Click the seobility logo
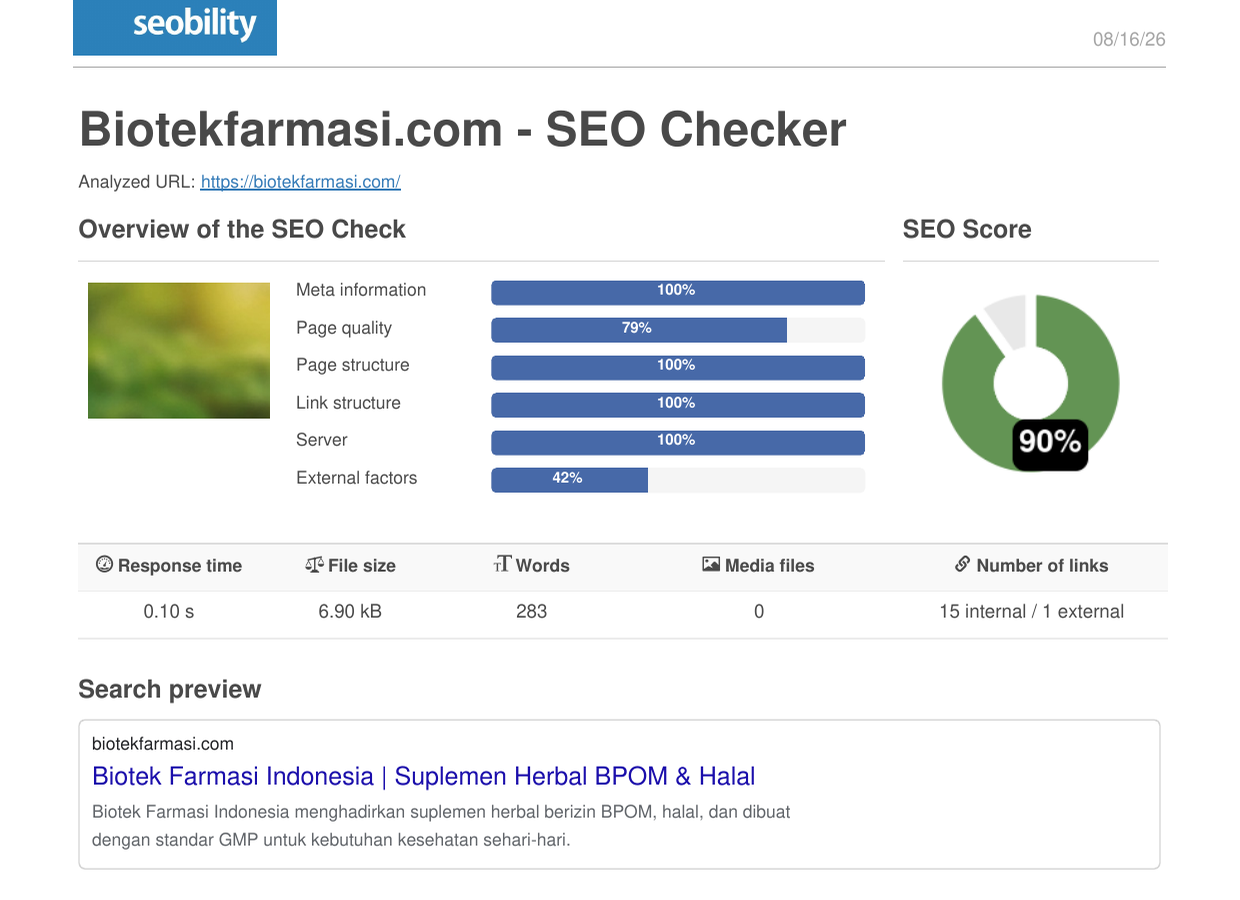Image resolution: width=1240 pixels, height=900 pixels. [x=175, y=27]
